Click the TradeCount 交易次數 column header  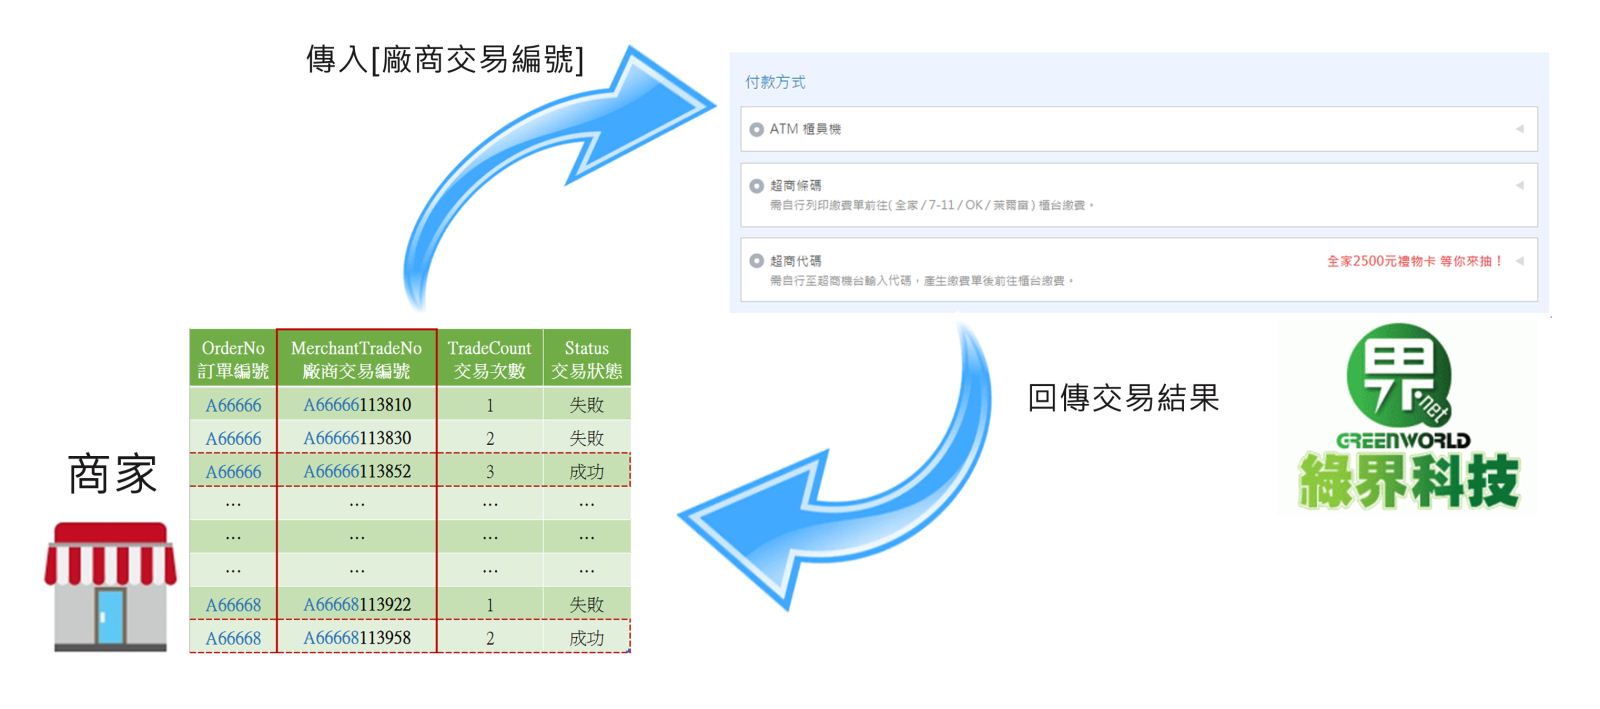click(490, 359)
